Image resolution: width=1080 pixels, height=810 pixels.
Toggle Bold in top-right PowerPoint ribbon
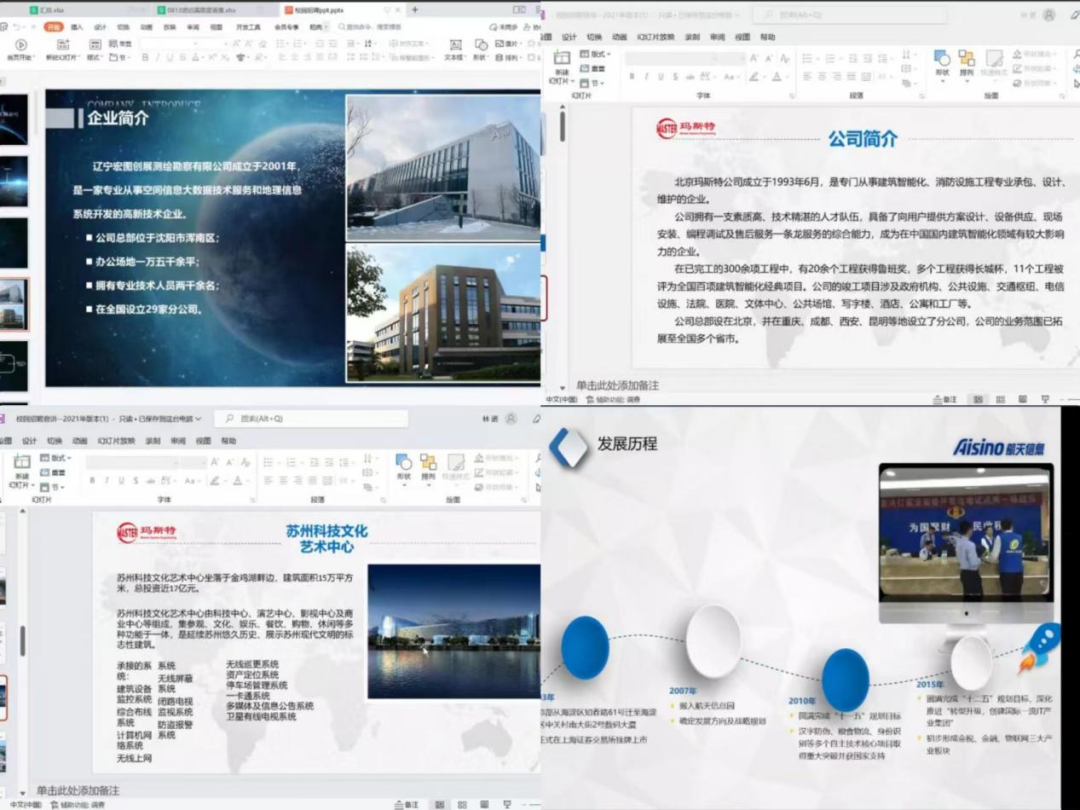pyautogui.click(x=632, y=76)
